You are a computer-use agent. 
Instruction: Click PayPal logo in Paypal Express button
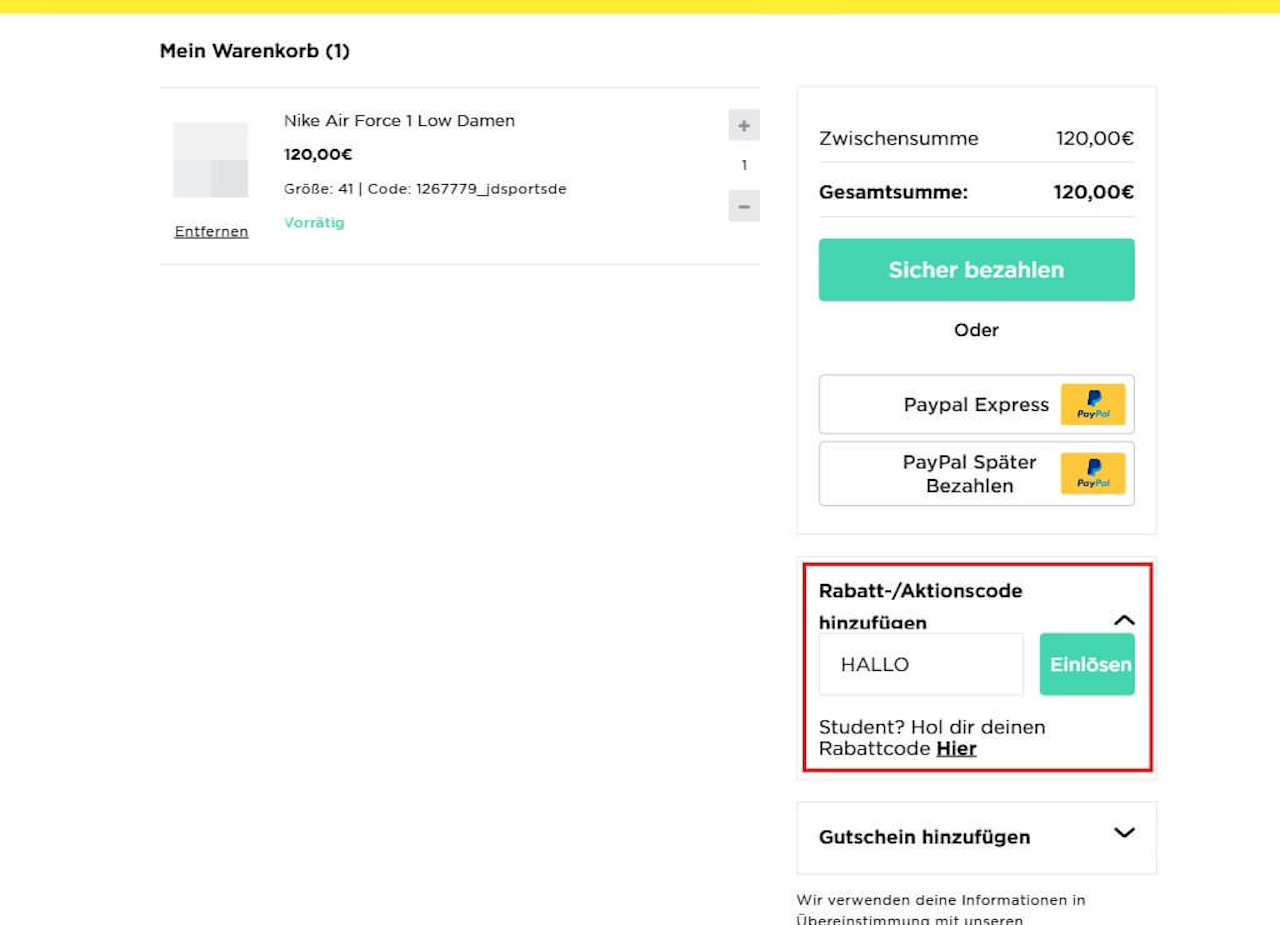(1093, 405)
